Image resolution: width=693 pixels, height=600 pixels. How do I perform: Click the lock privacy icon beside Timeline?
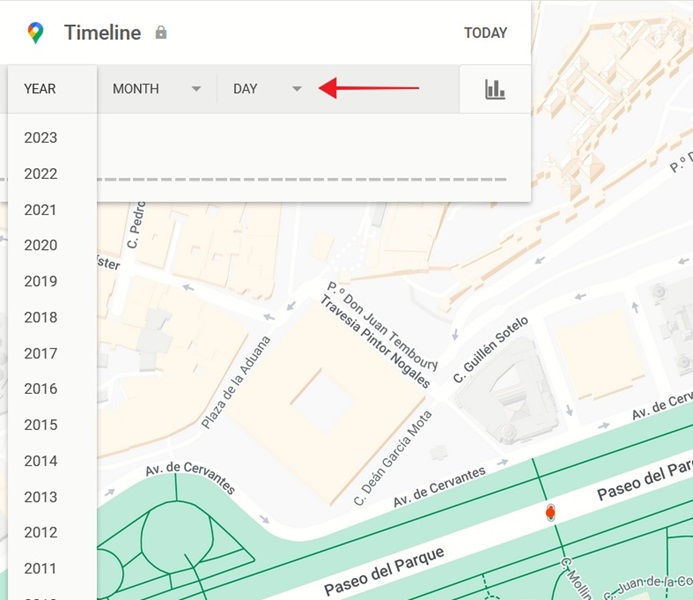pos(161,32)
